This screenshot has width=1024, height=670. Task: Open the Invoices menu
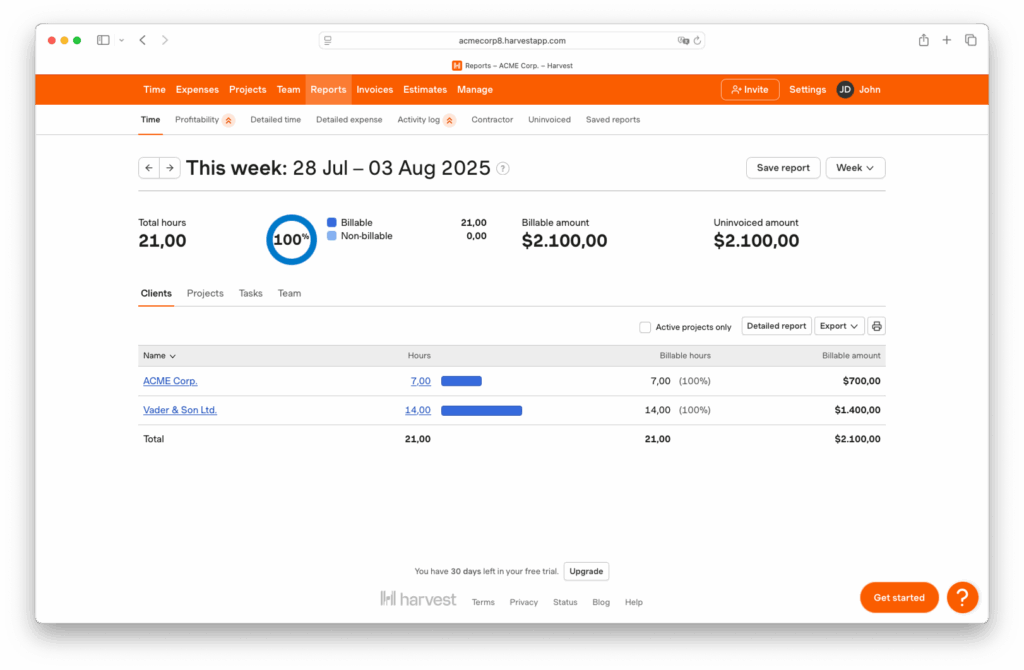coord(375,89)
